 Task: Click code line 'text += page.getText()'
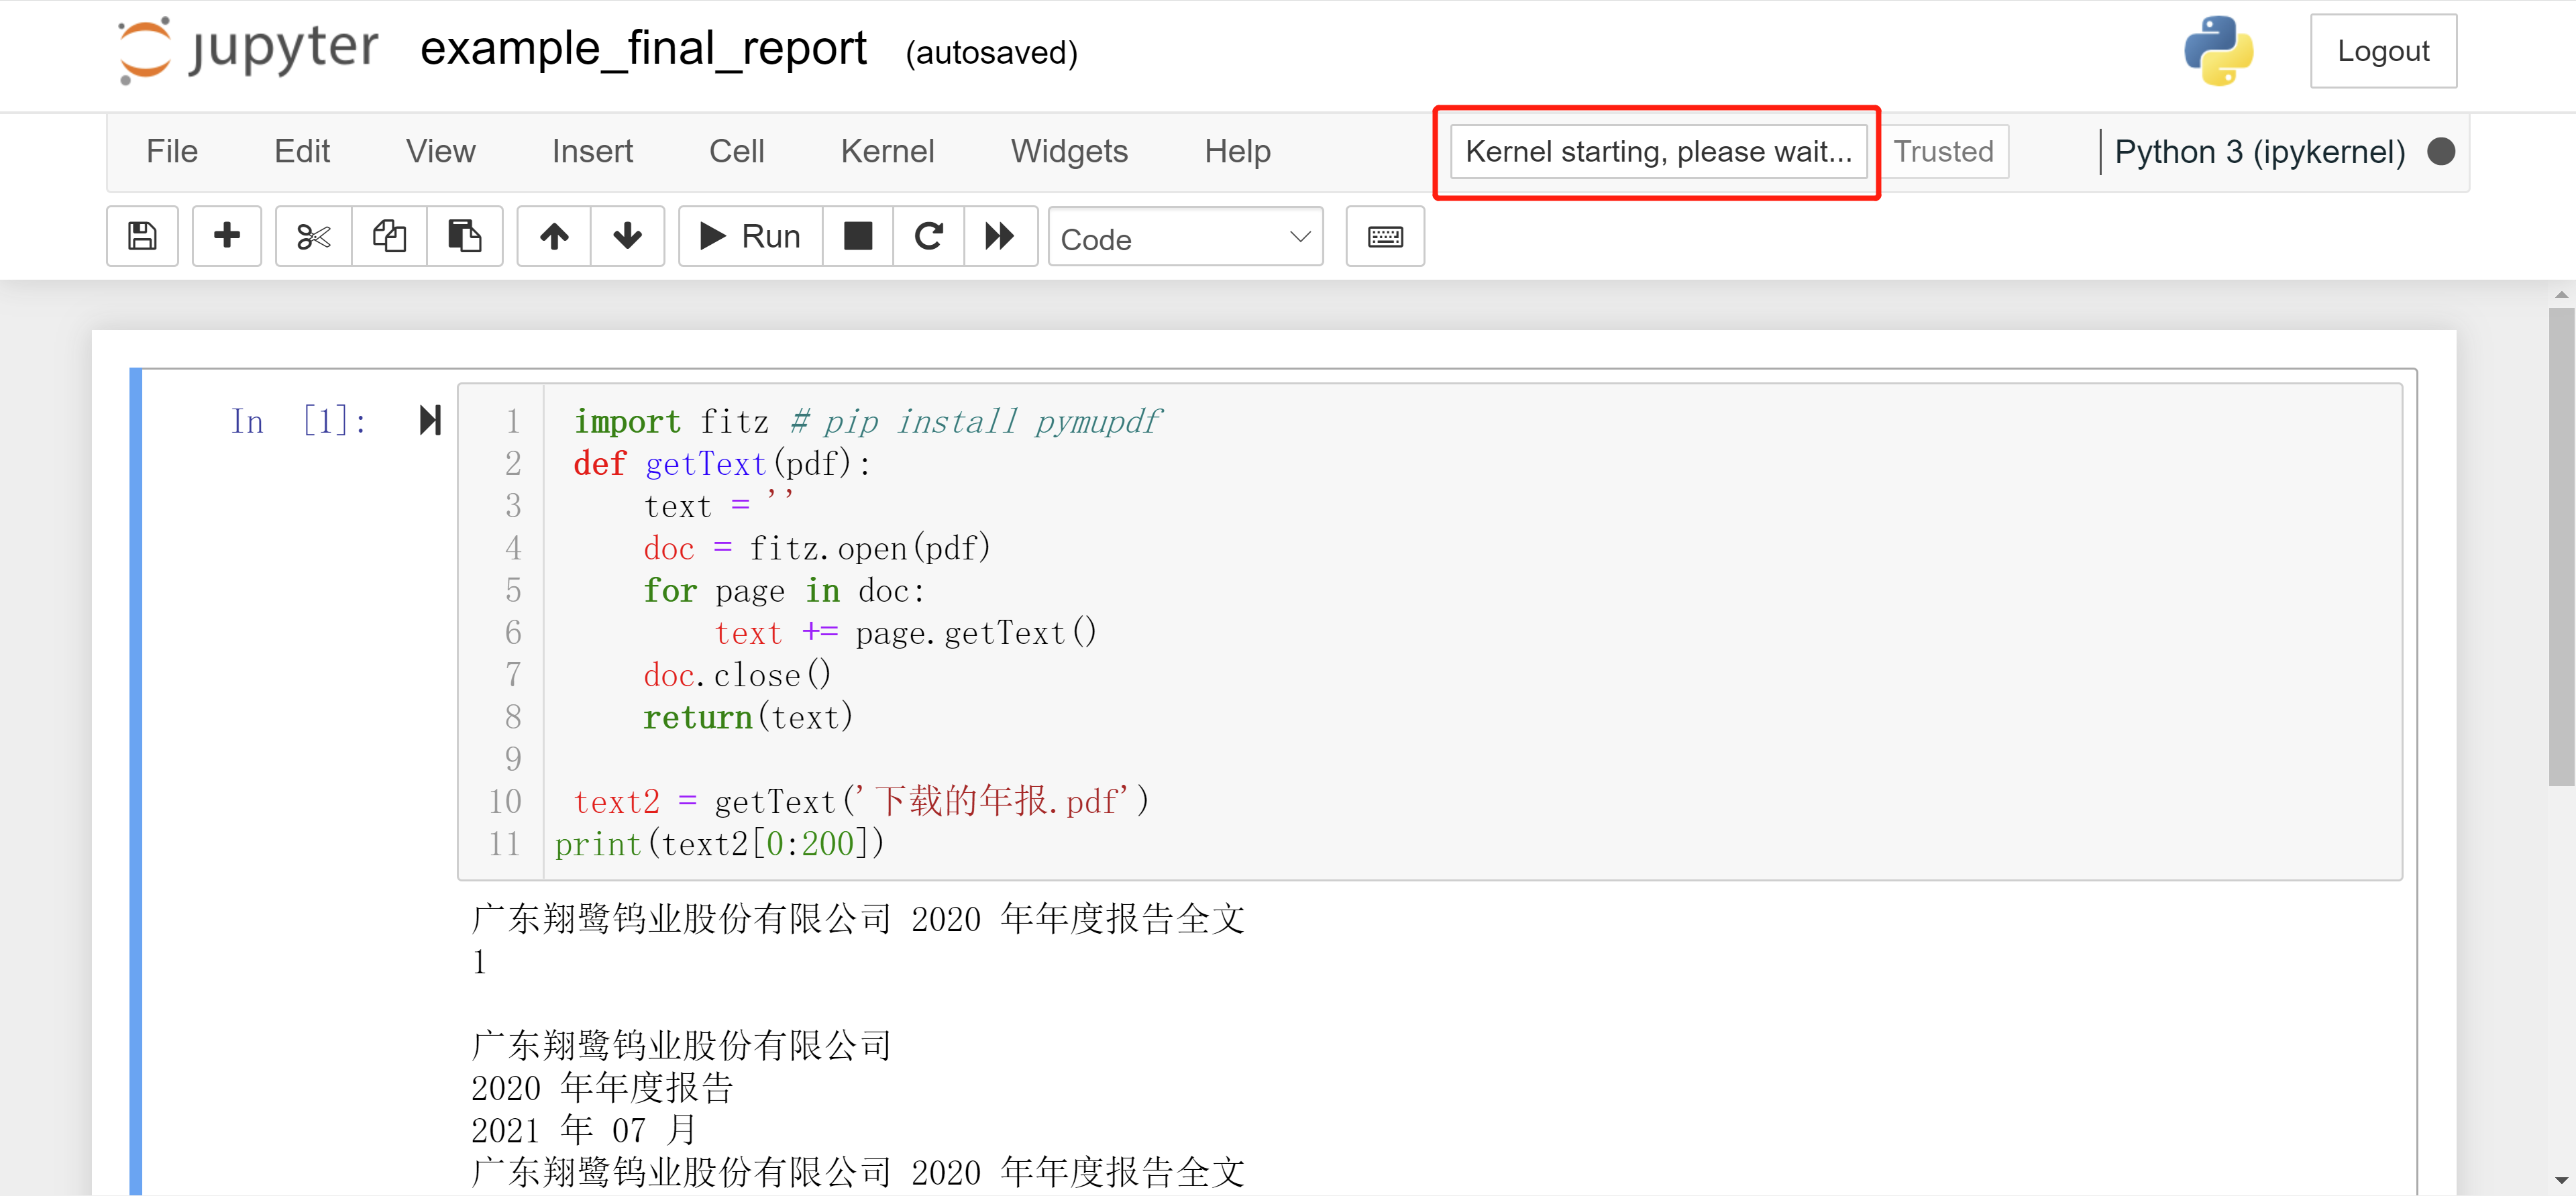(905, 632)
